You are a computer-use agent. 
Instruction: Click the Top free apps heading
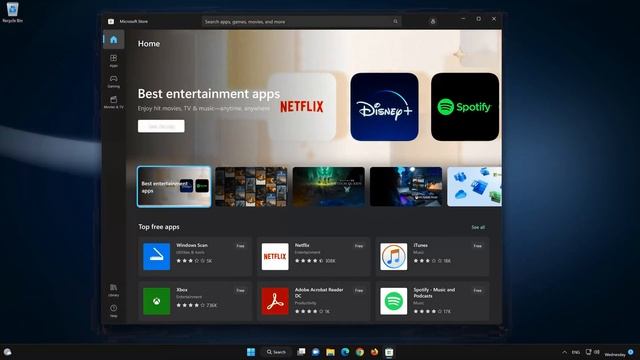pyautogui.click(x=159, y=227)
